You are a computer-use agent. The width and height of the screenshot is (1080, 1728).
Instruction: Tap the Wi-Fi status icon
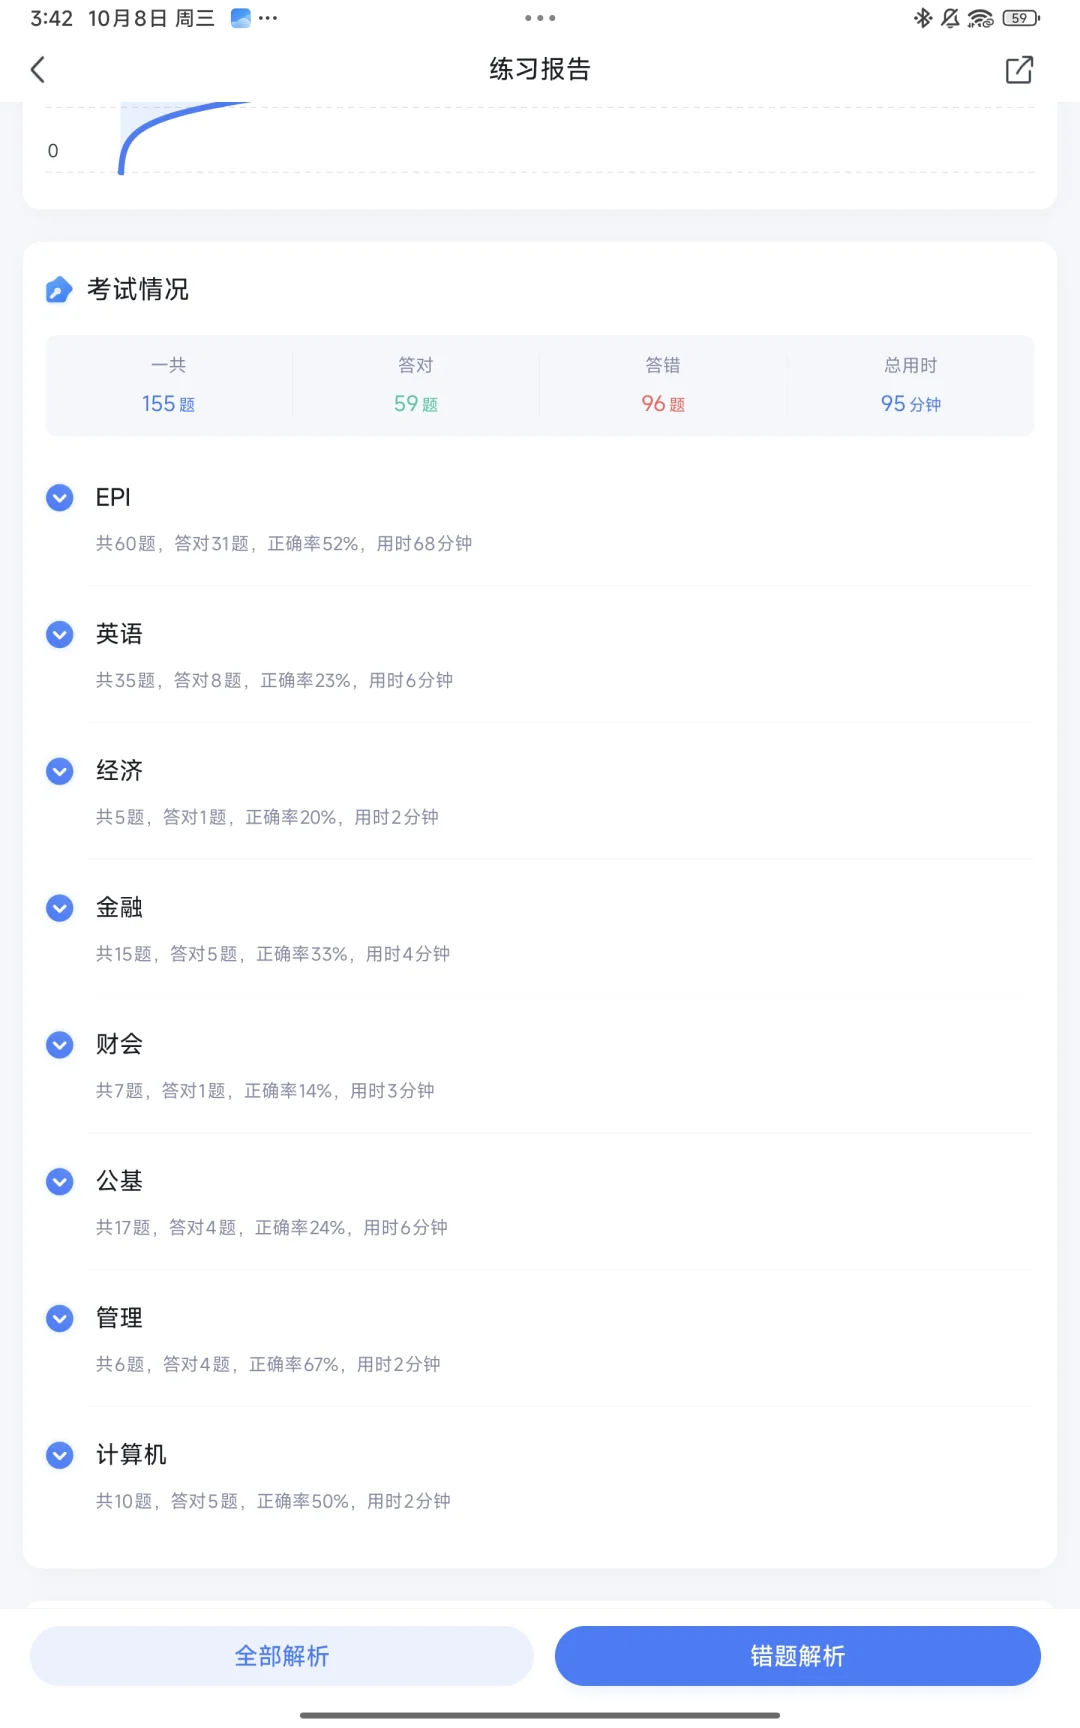point(980,18)
